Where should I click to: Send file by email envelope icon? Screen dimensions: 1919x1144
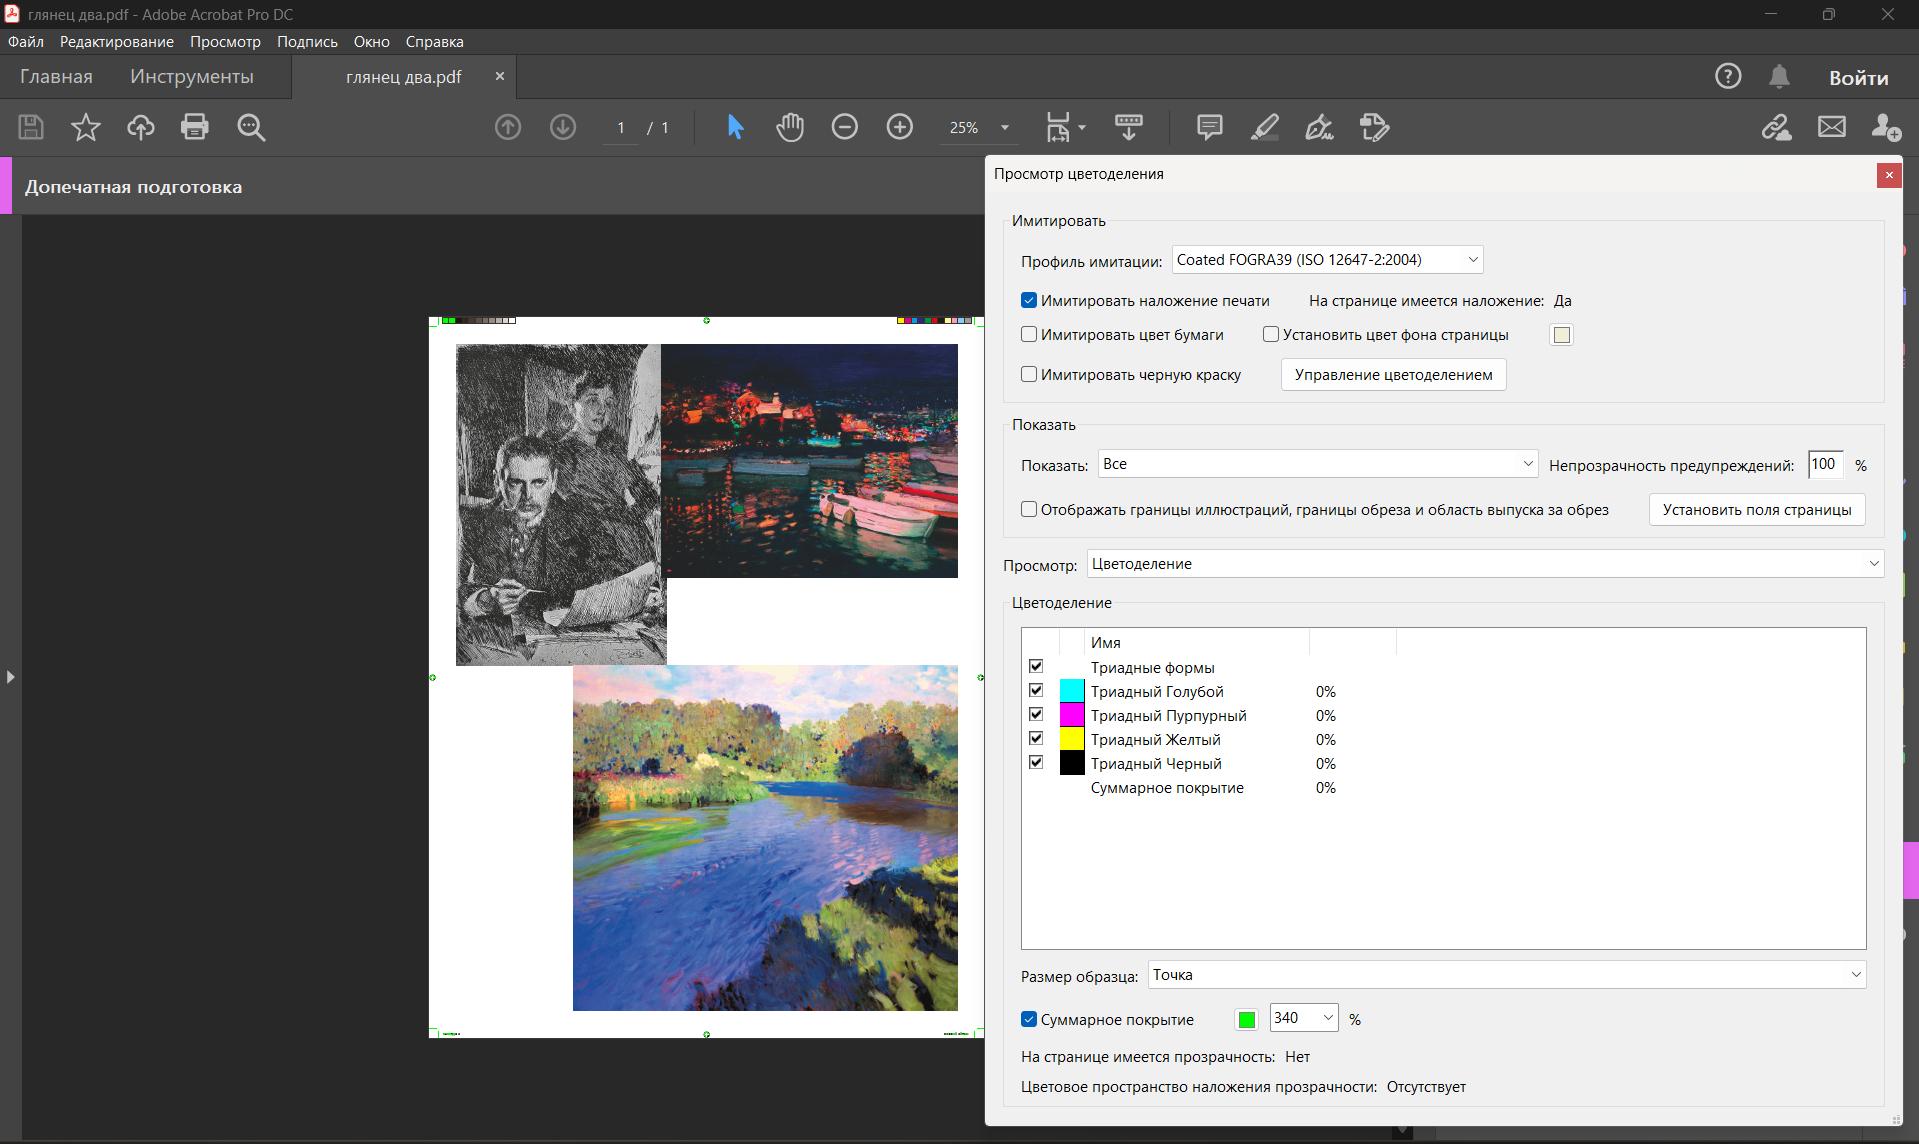pos(1832,127)
